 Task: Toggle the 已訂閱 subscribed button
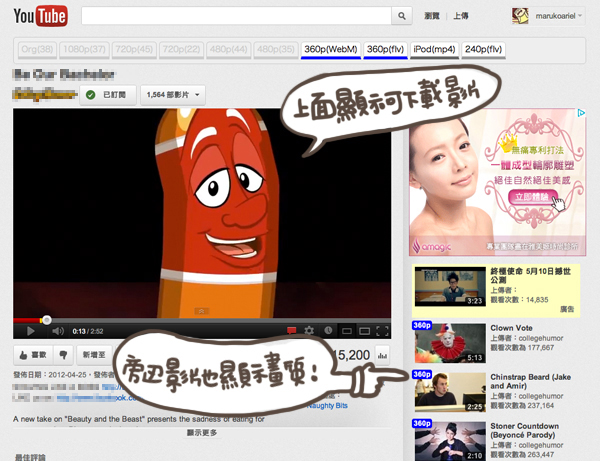tap(108, 95)
